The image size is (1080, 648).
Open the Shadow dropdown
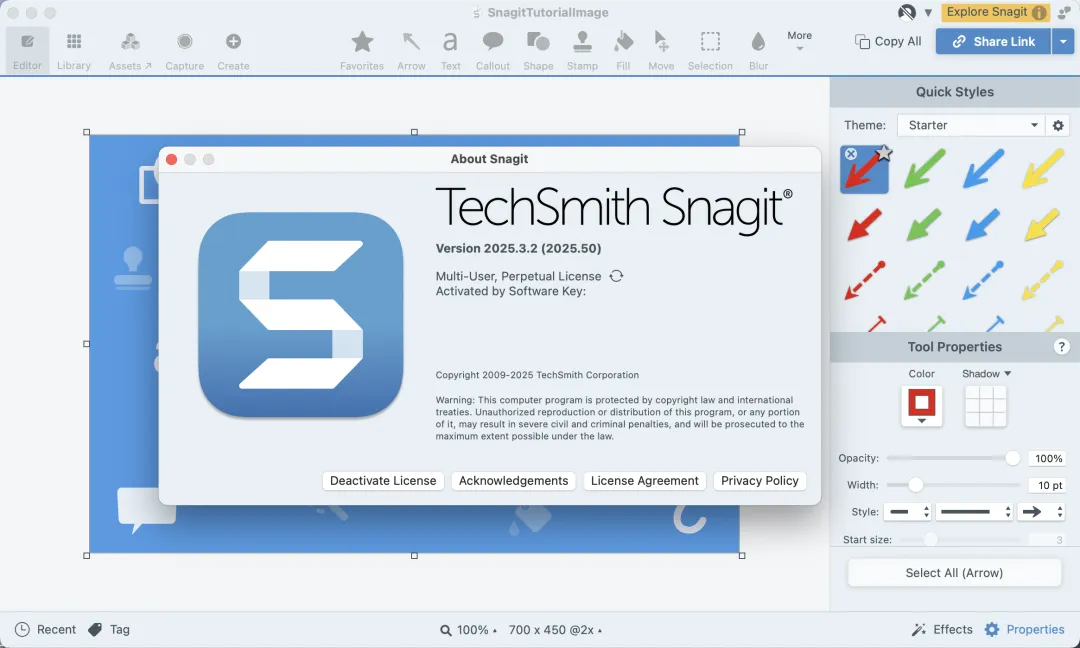pyautogui.click(x=986, y=374)
